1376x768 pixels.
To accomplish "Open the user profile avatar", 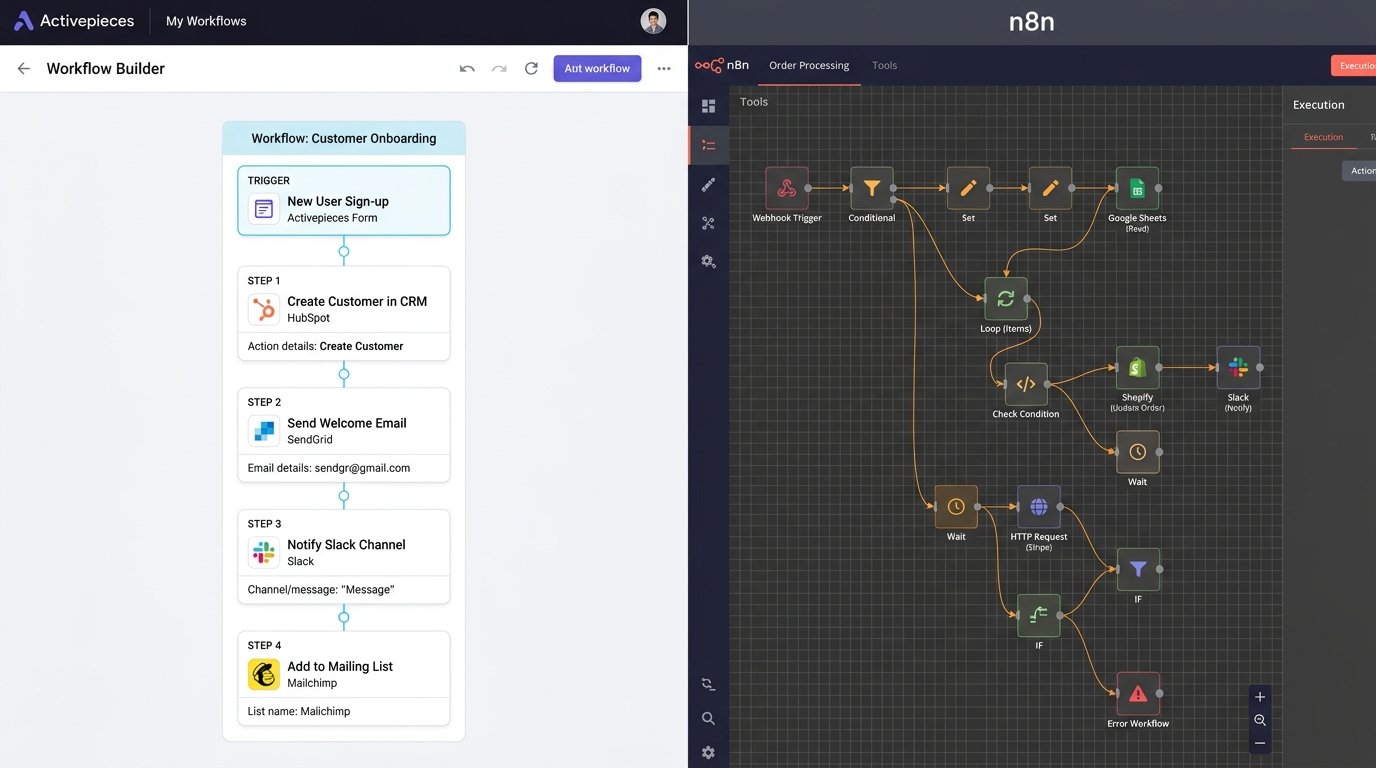I will (x=653, y=21).
